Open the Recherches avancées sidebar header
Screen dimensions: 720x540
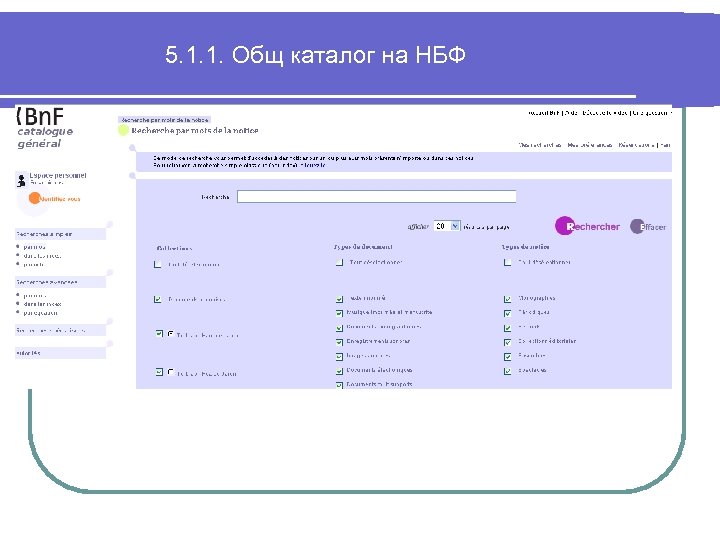click(x=60, y=282)
